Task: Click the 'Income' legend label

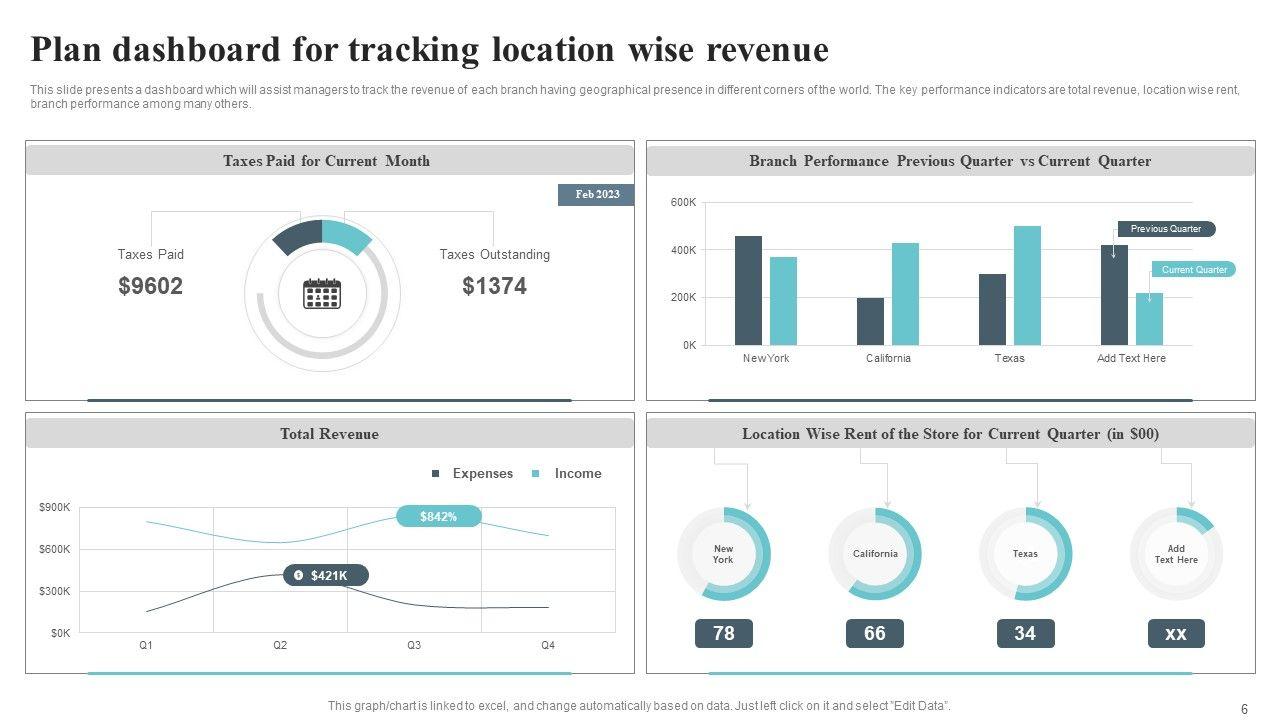Action: (578, 474)
